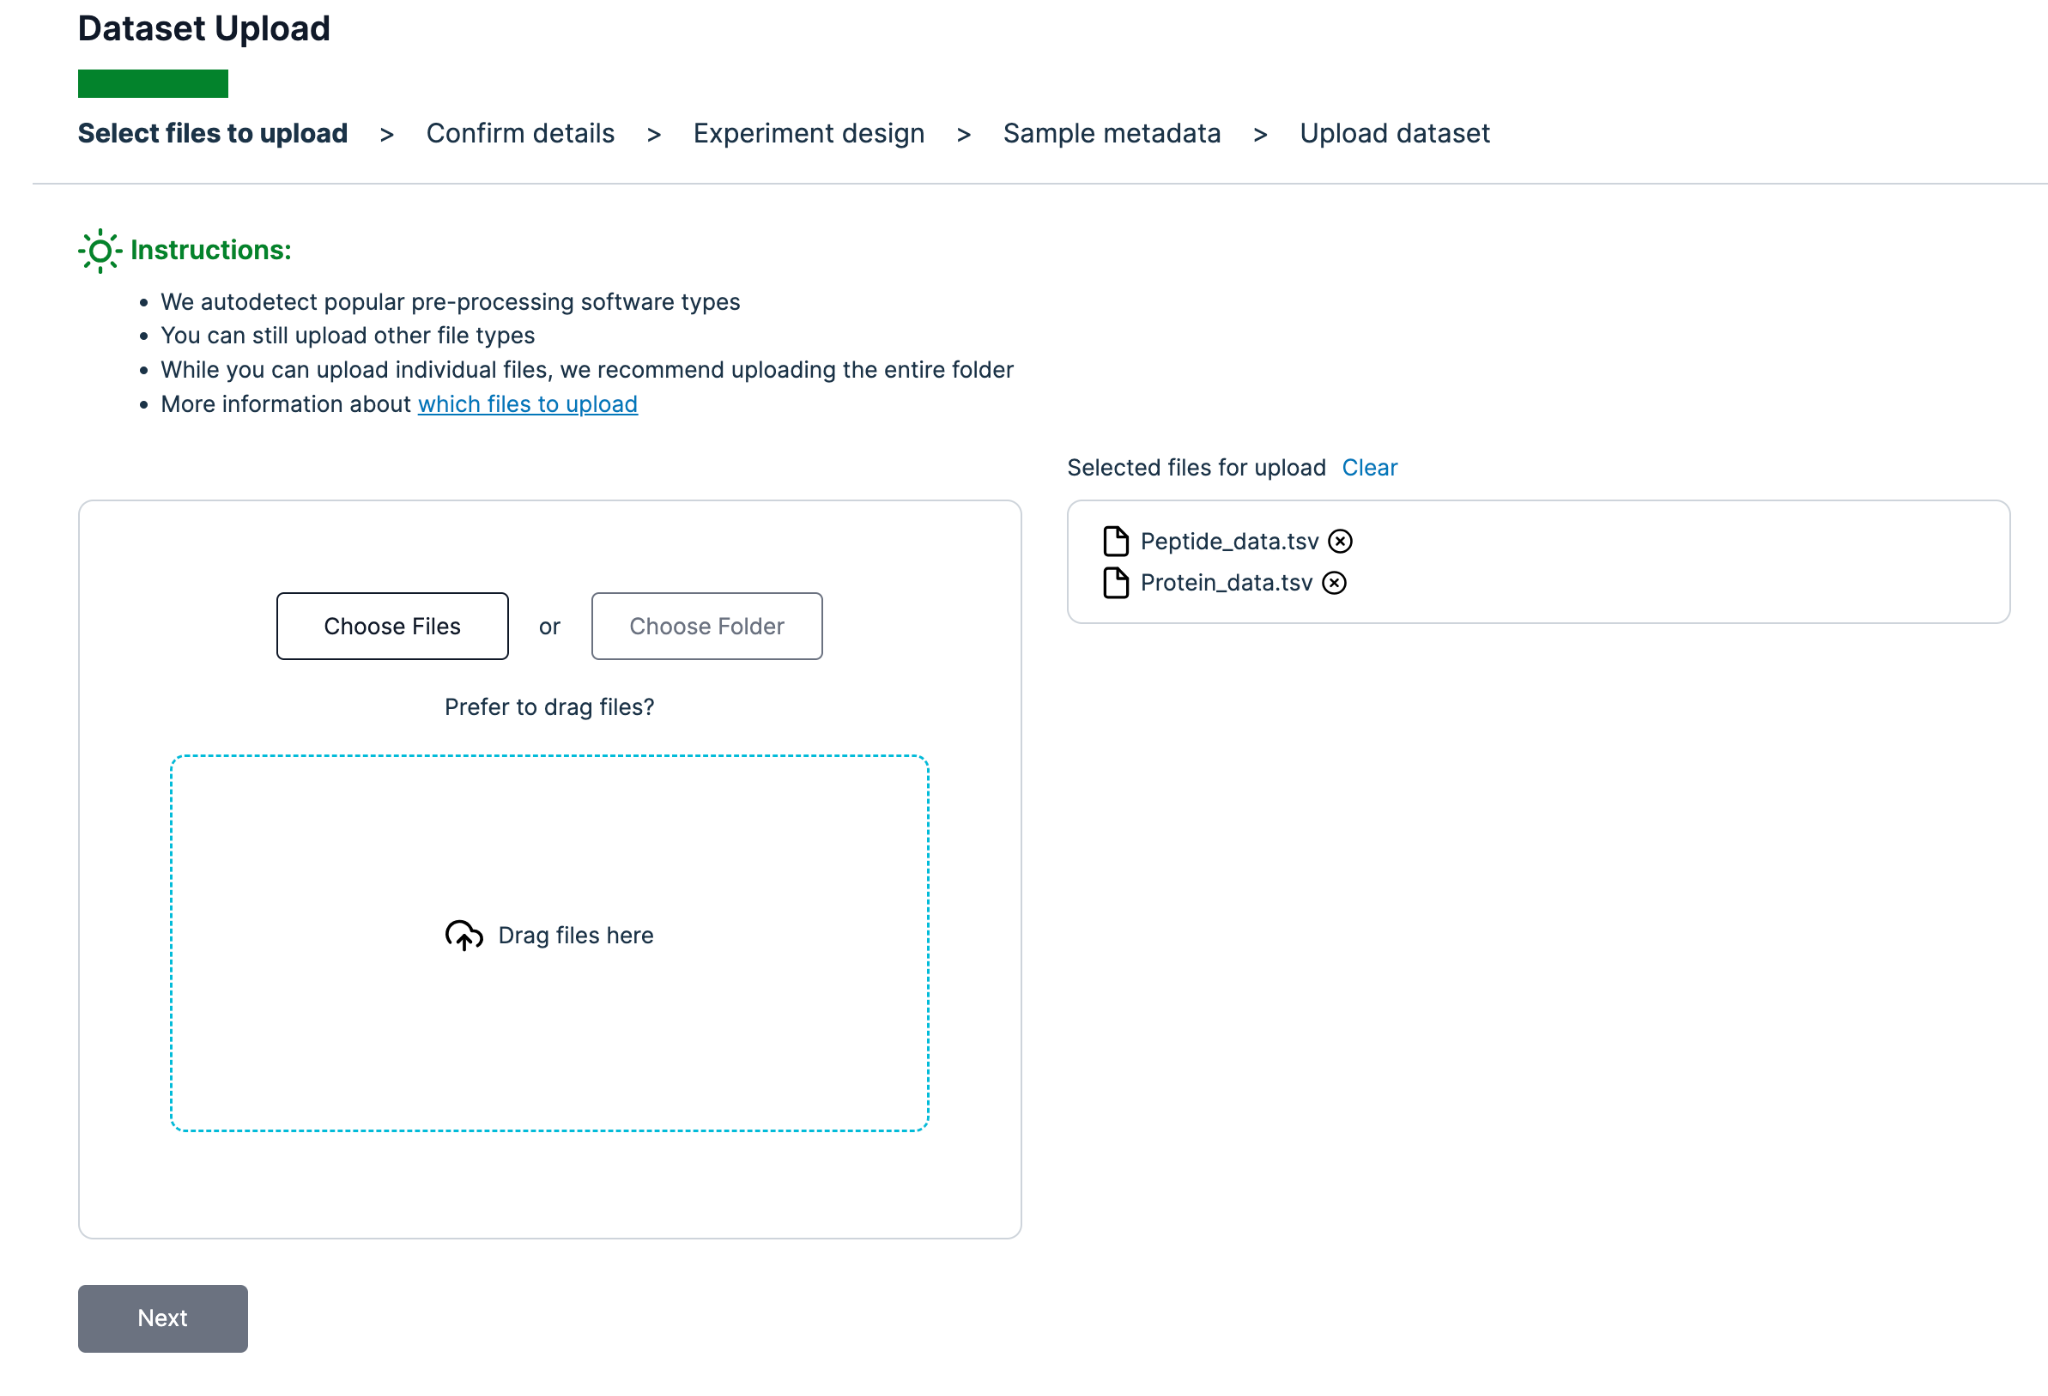
Task: Go to the Confirm details step
Action: pos(520,134)
